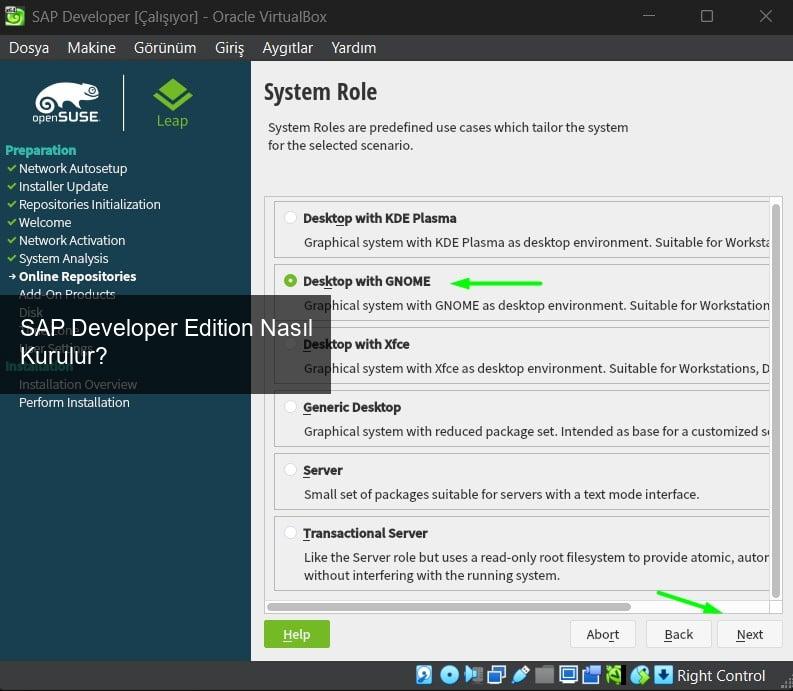
Task: Click the USB devices status icon
Action: click(520, 675)
